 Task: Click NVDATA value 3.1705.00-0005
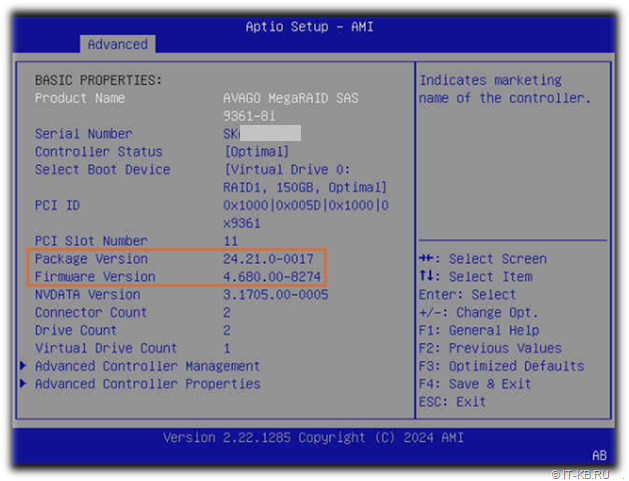276,294
